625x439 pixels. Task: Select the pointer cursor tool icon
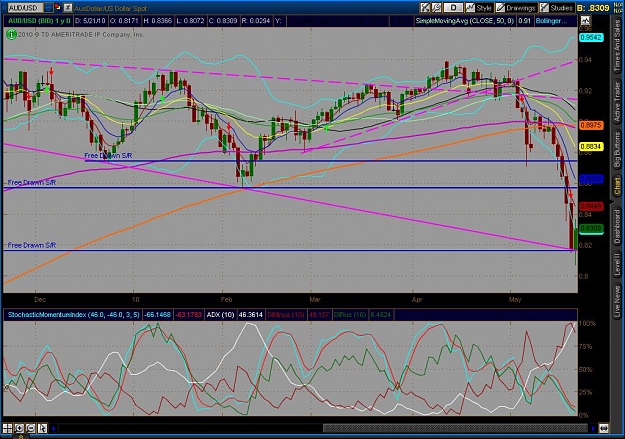[42, 428]
